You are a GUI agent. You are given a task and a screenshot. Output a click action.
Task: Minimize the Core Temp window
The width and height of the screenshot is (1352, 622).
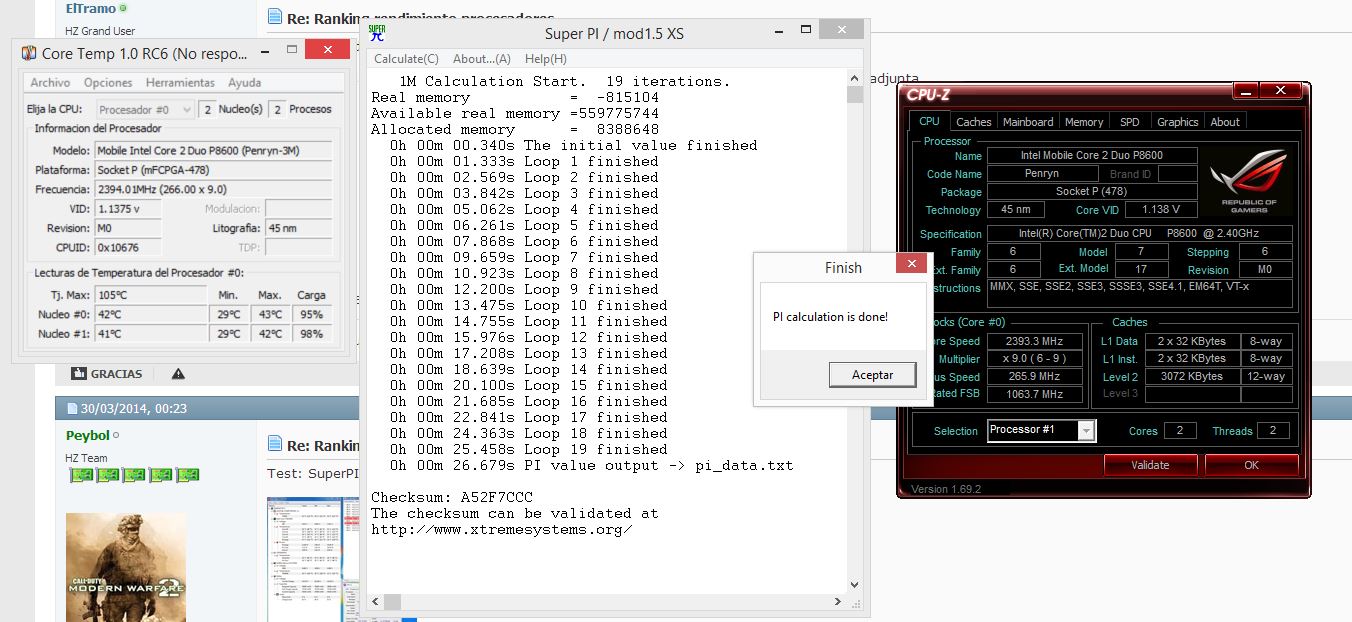(x=264, y=50)
